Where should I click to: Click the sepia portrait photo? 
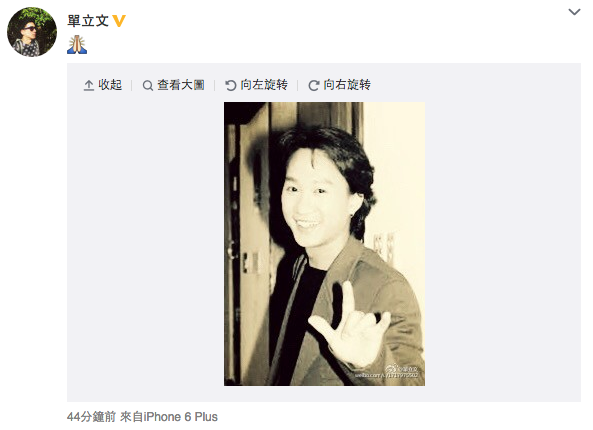tap(324, 244)
